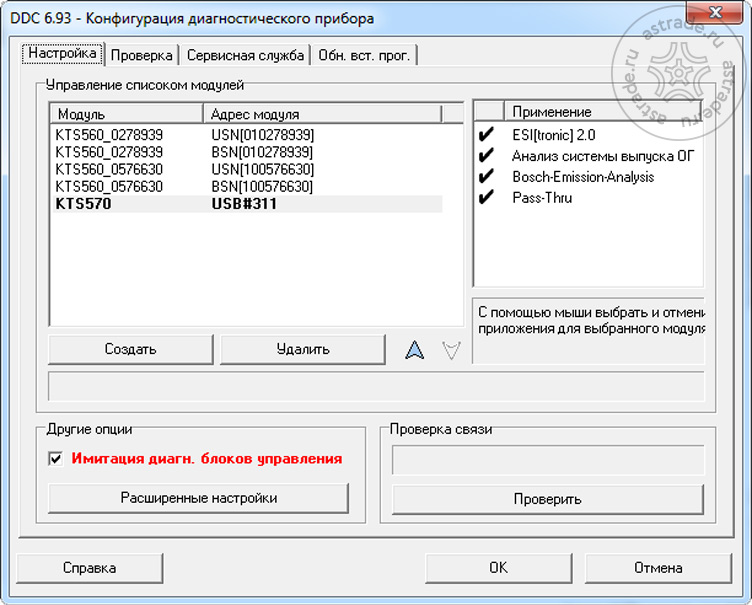
Task: Open Расширенные настройки
Action: point(199,498)
